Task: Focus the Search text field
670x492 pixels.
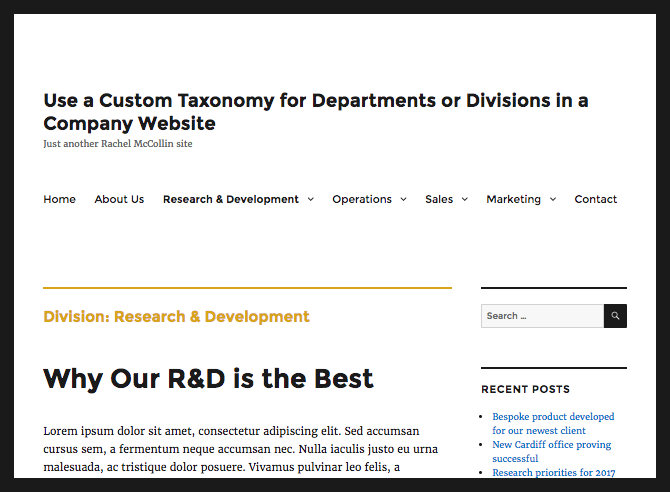Action: click(x=542, y=316)
